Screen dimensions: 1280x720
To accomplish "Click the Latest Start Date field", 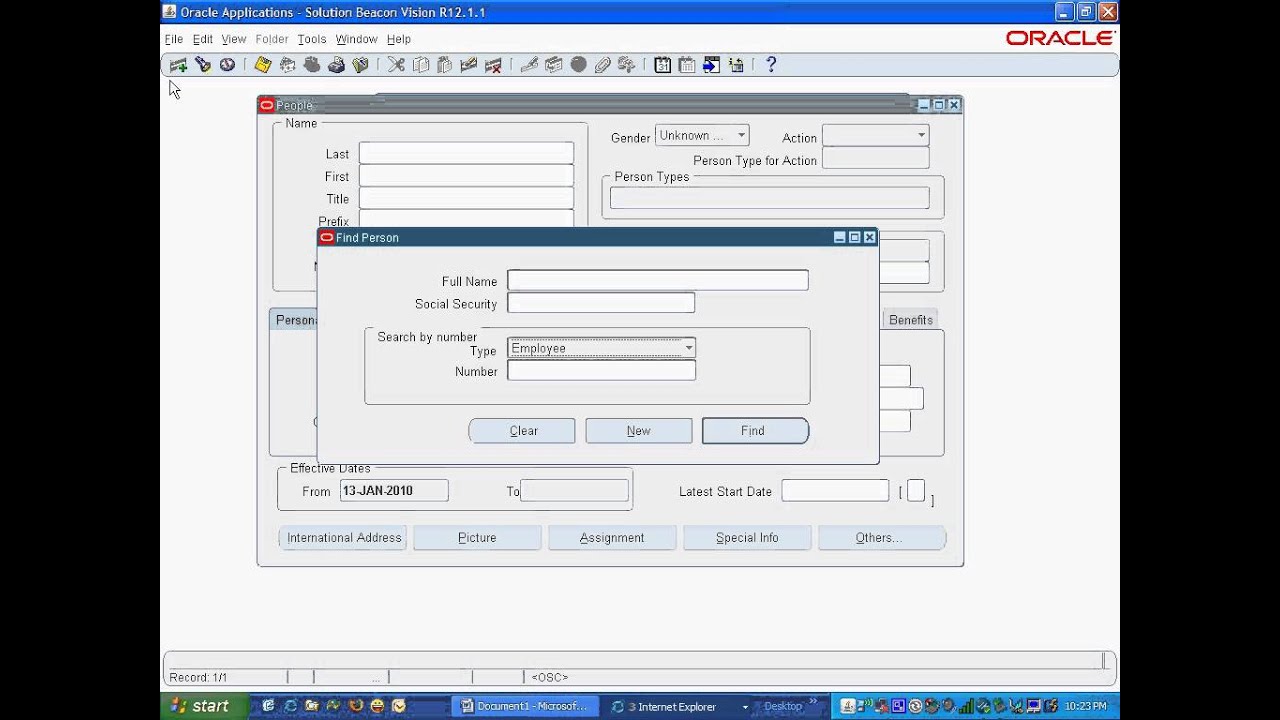I will [x=835, y=491].
